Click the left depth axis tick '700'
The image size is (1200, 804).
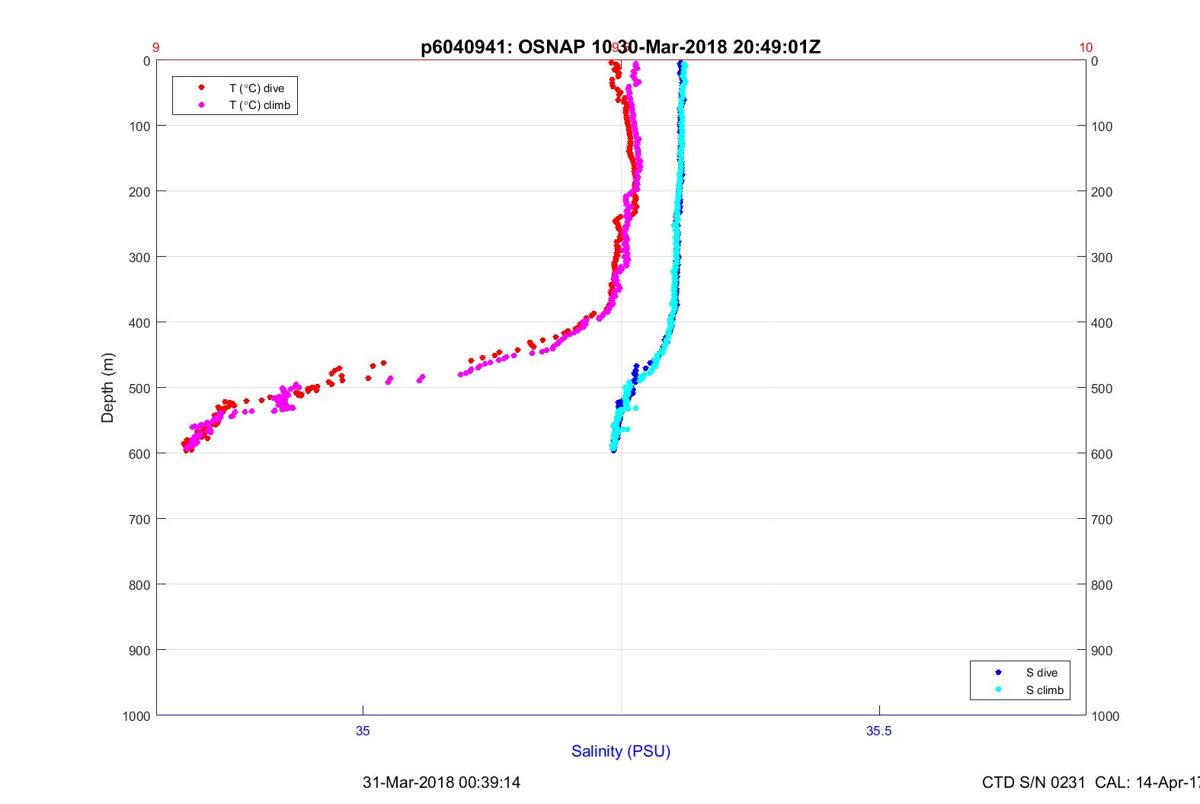(x=139, y=519)
